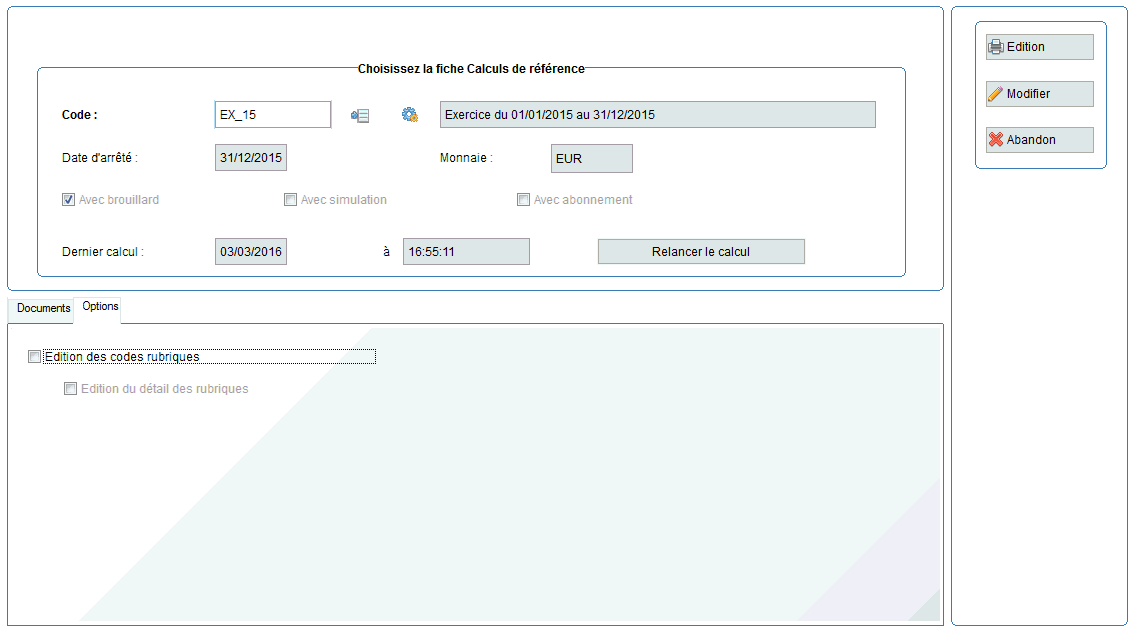This screenshot has height=632, width=1136.
Task: Click the Exercice description field
Action: (657, 115)
